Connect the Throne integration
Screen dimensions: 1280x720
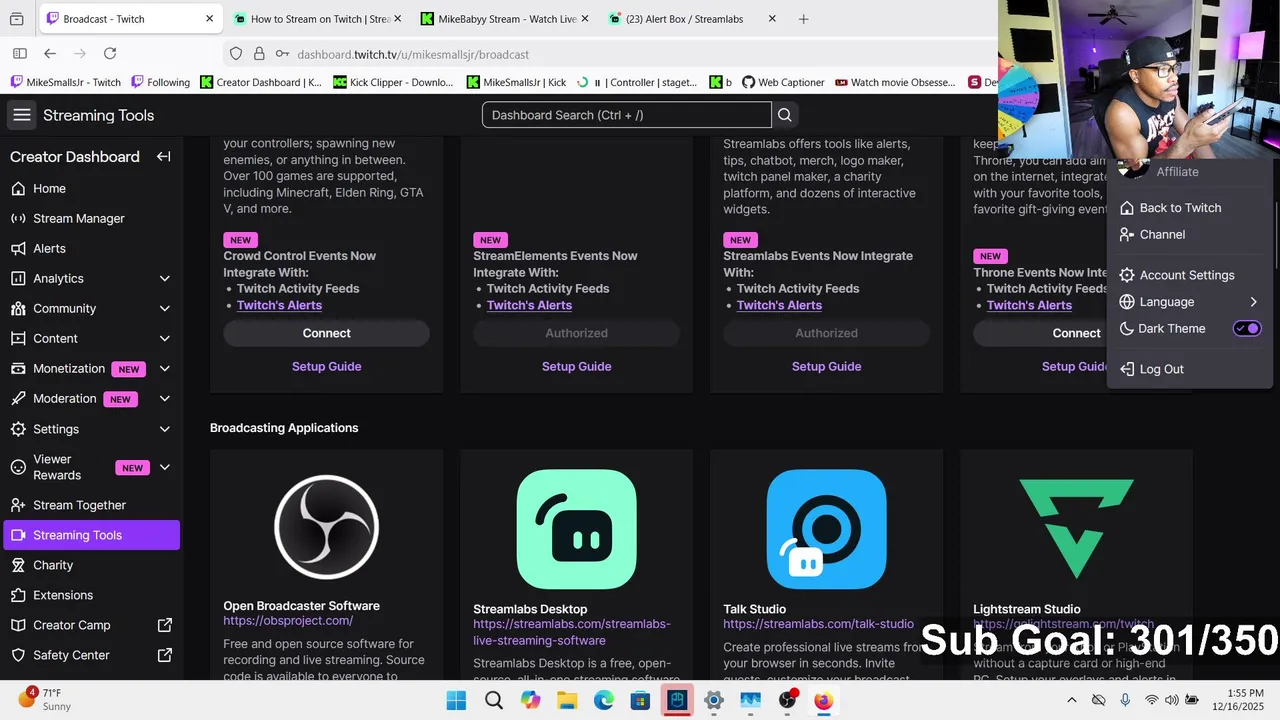pyautogui.click(x=1040, y=333)
